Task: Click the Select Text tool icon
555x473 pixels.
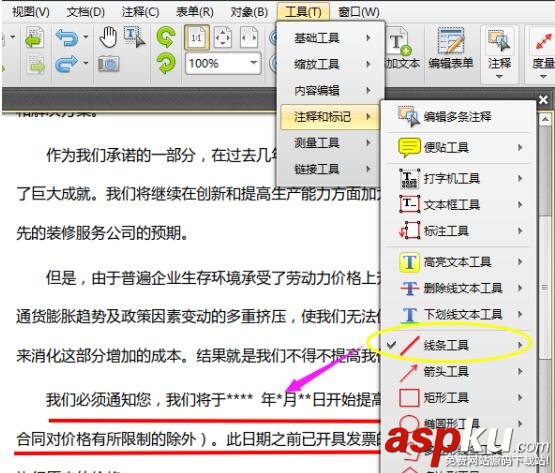Action: (x=135, y=37)
